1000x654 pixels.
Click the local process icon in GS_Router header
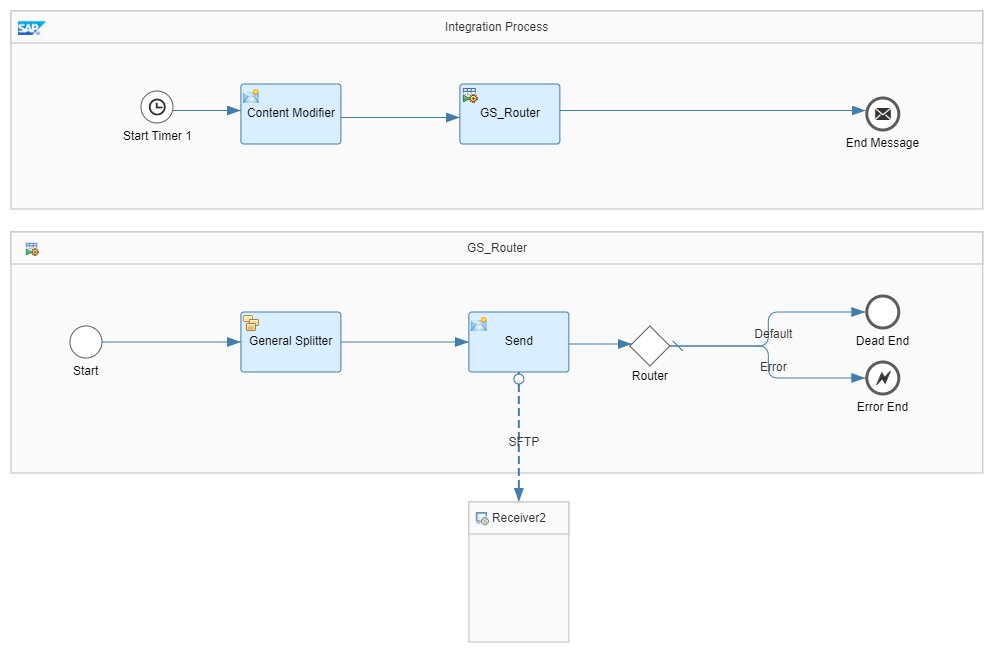[x=32, y=249]
